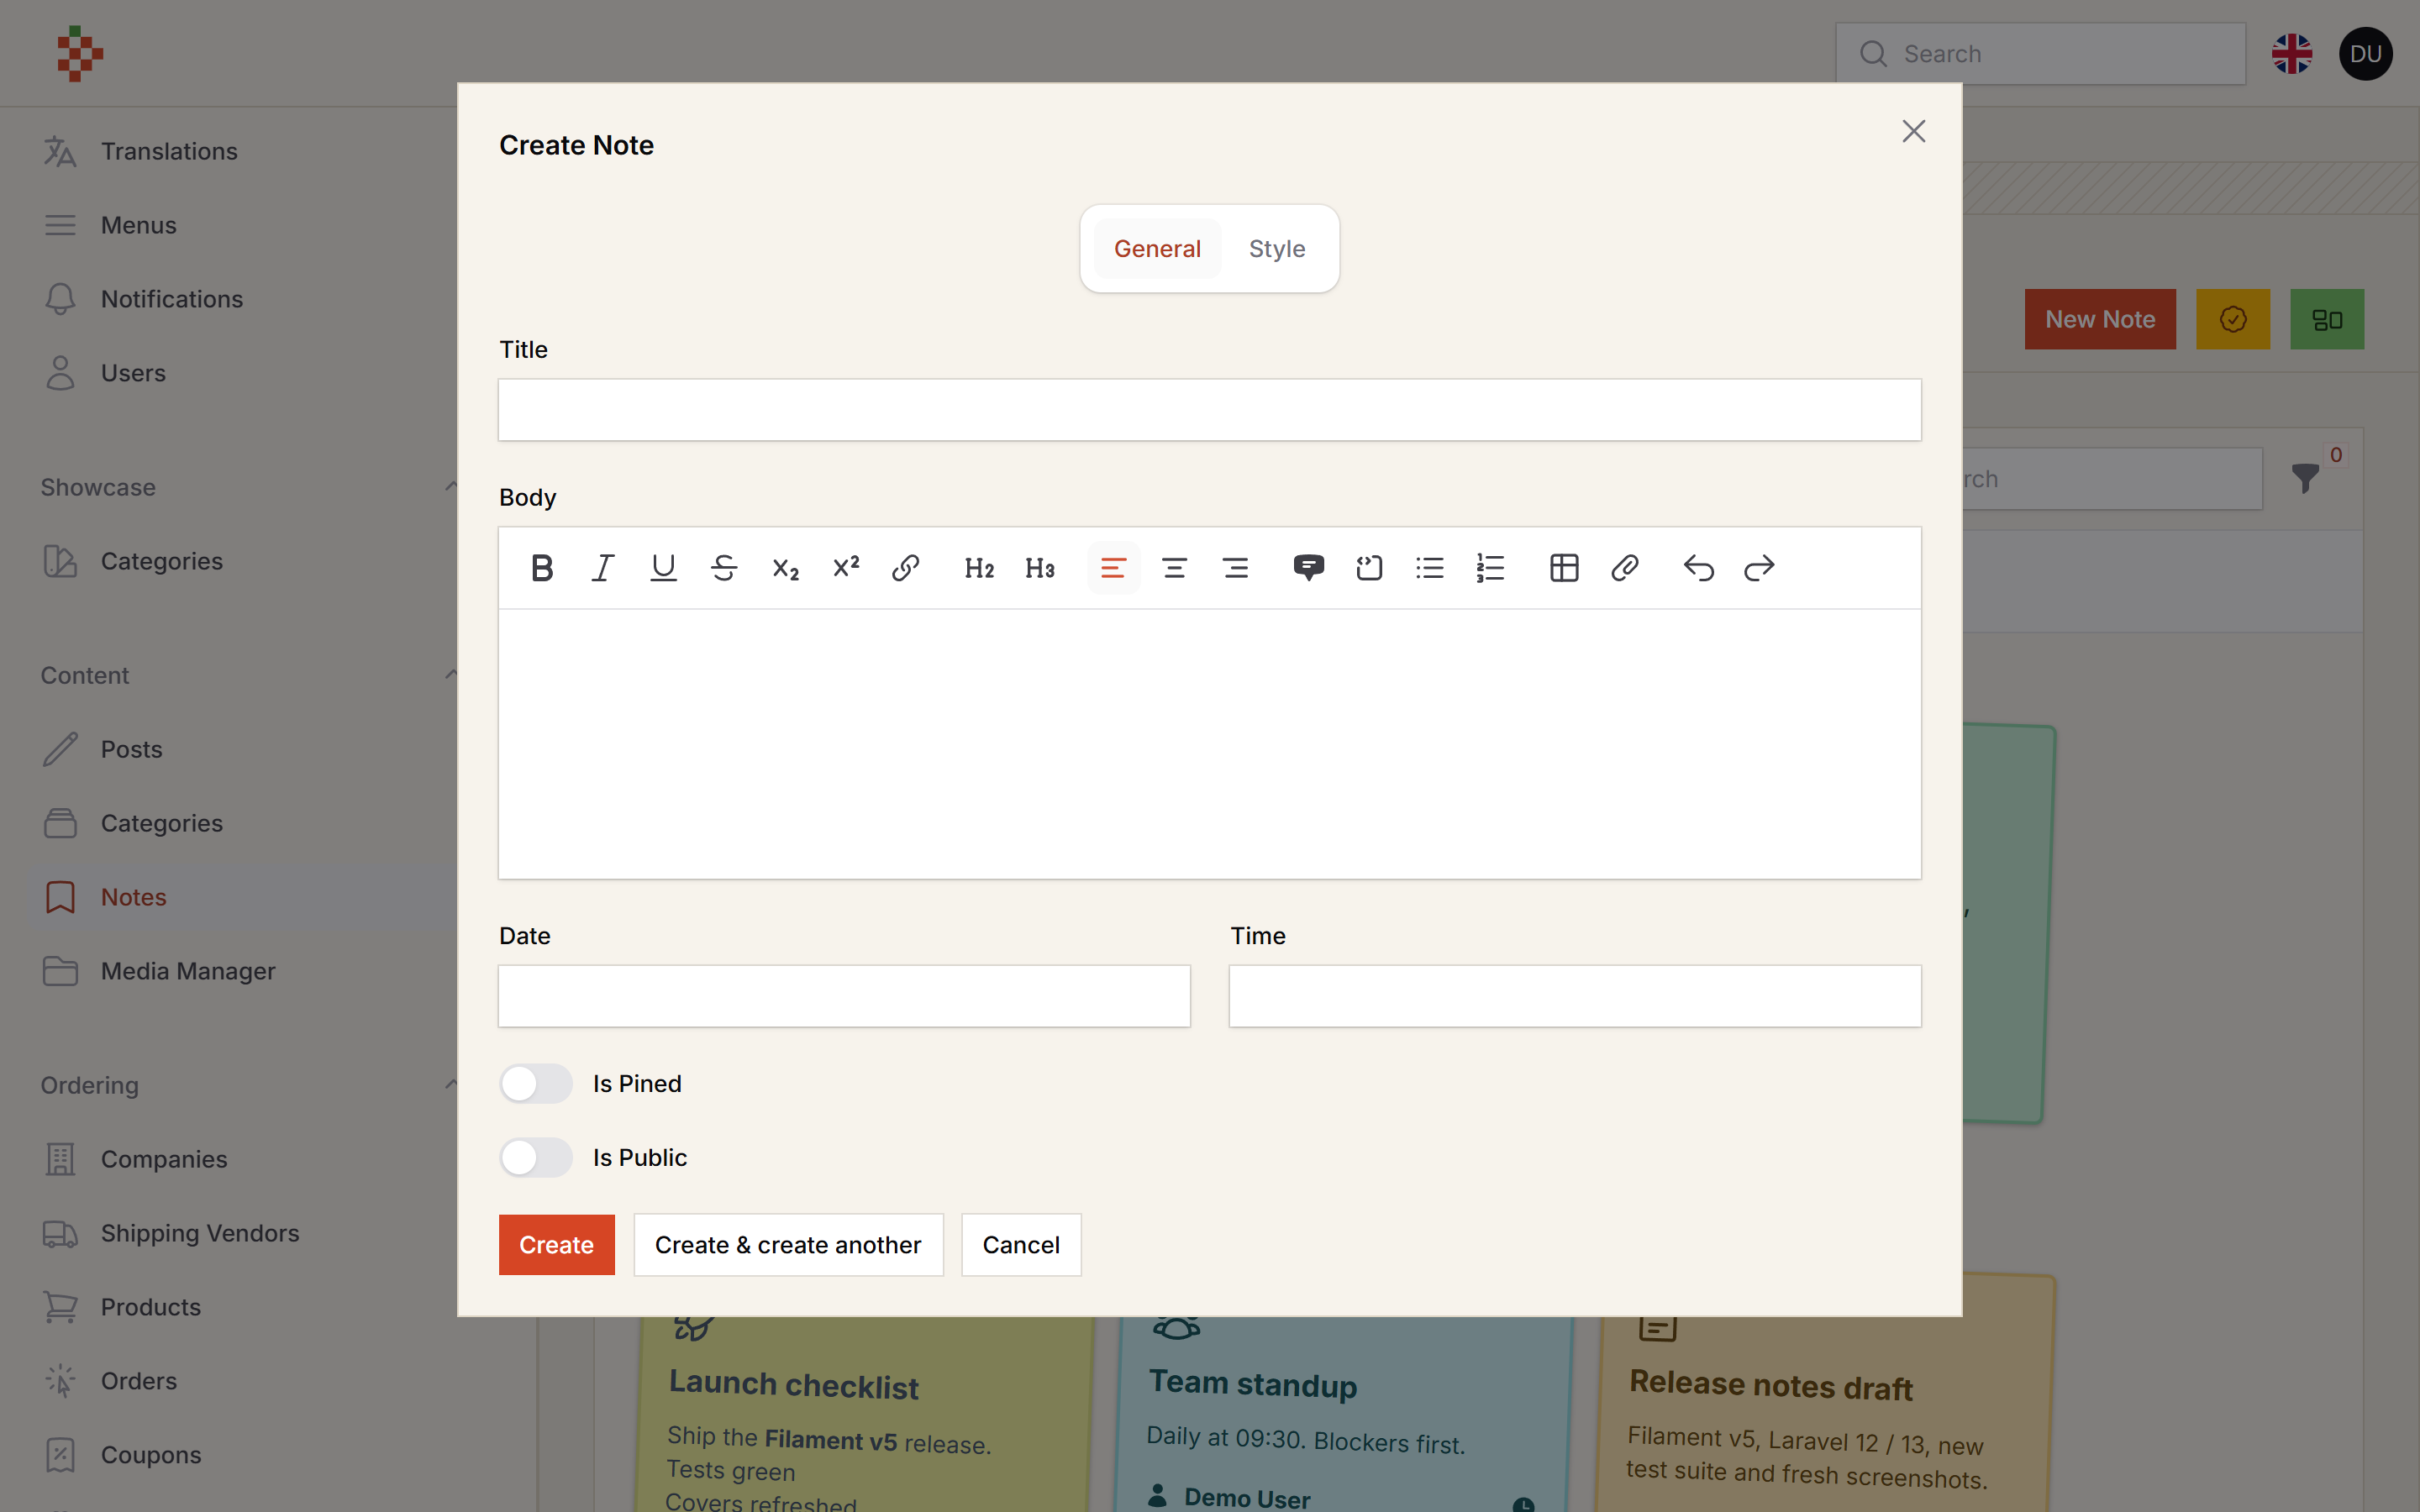Toggle the Is Public switch
This screenshot has width=2420, height=1512.
536,1157
